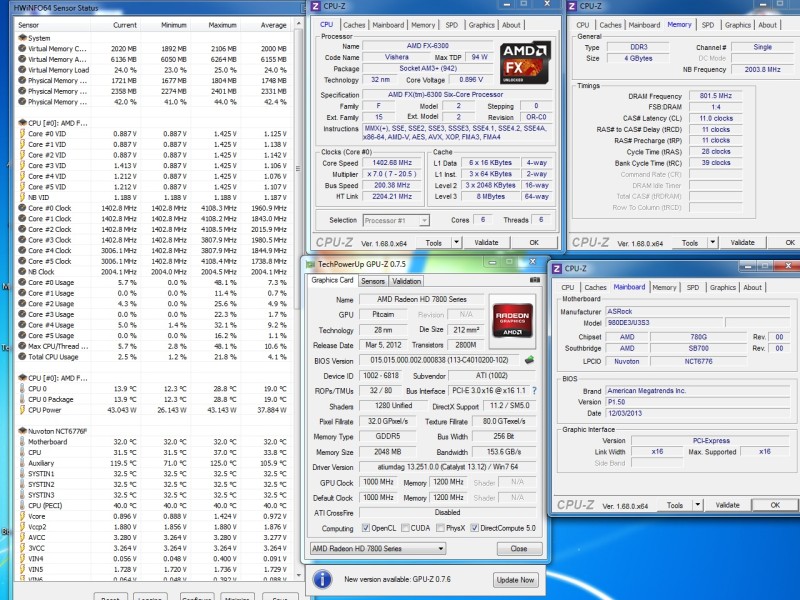This screenshot has width=800, height=600.
Task: Click the NB Frequency 2003.8 MHz value
Action: pos(762,69)
